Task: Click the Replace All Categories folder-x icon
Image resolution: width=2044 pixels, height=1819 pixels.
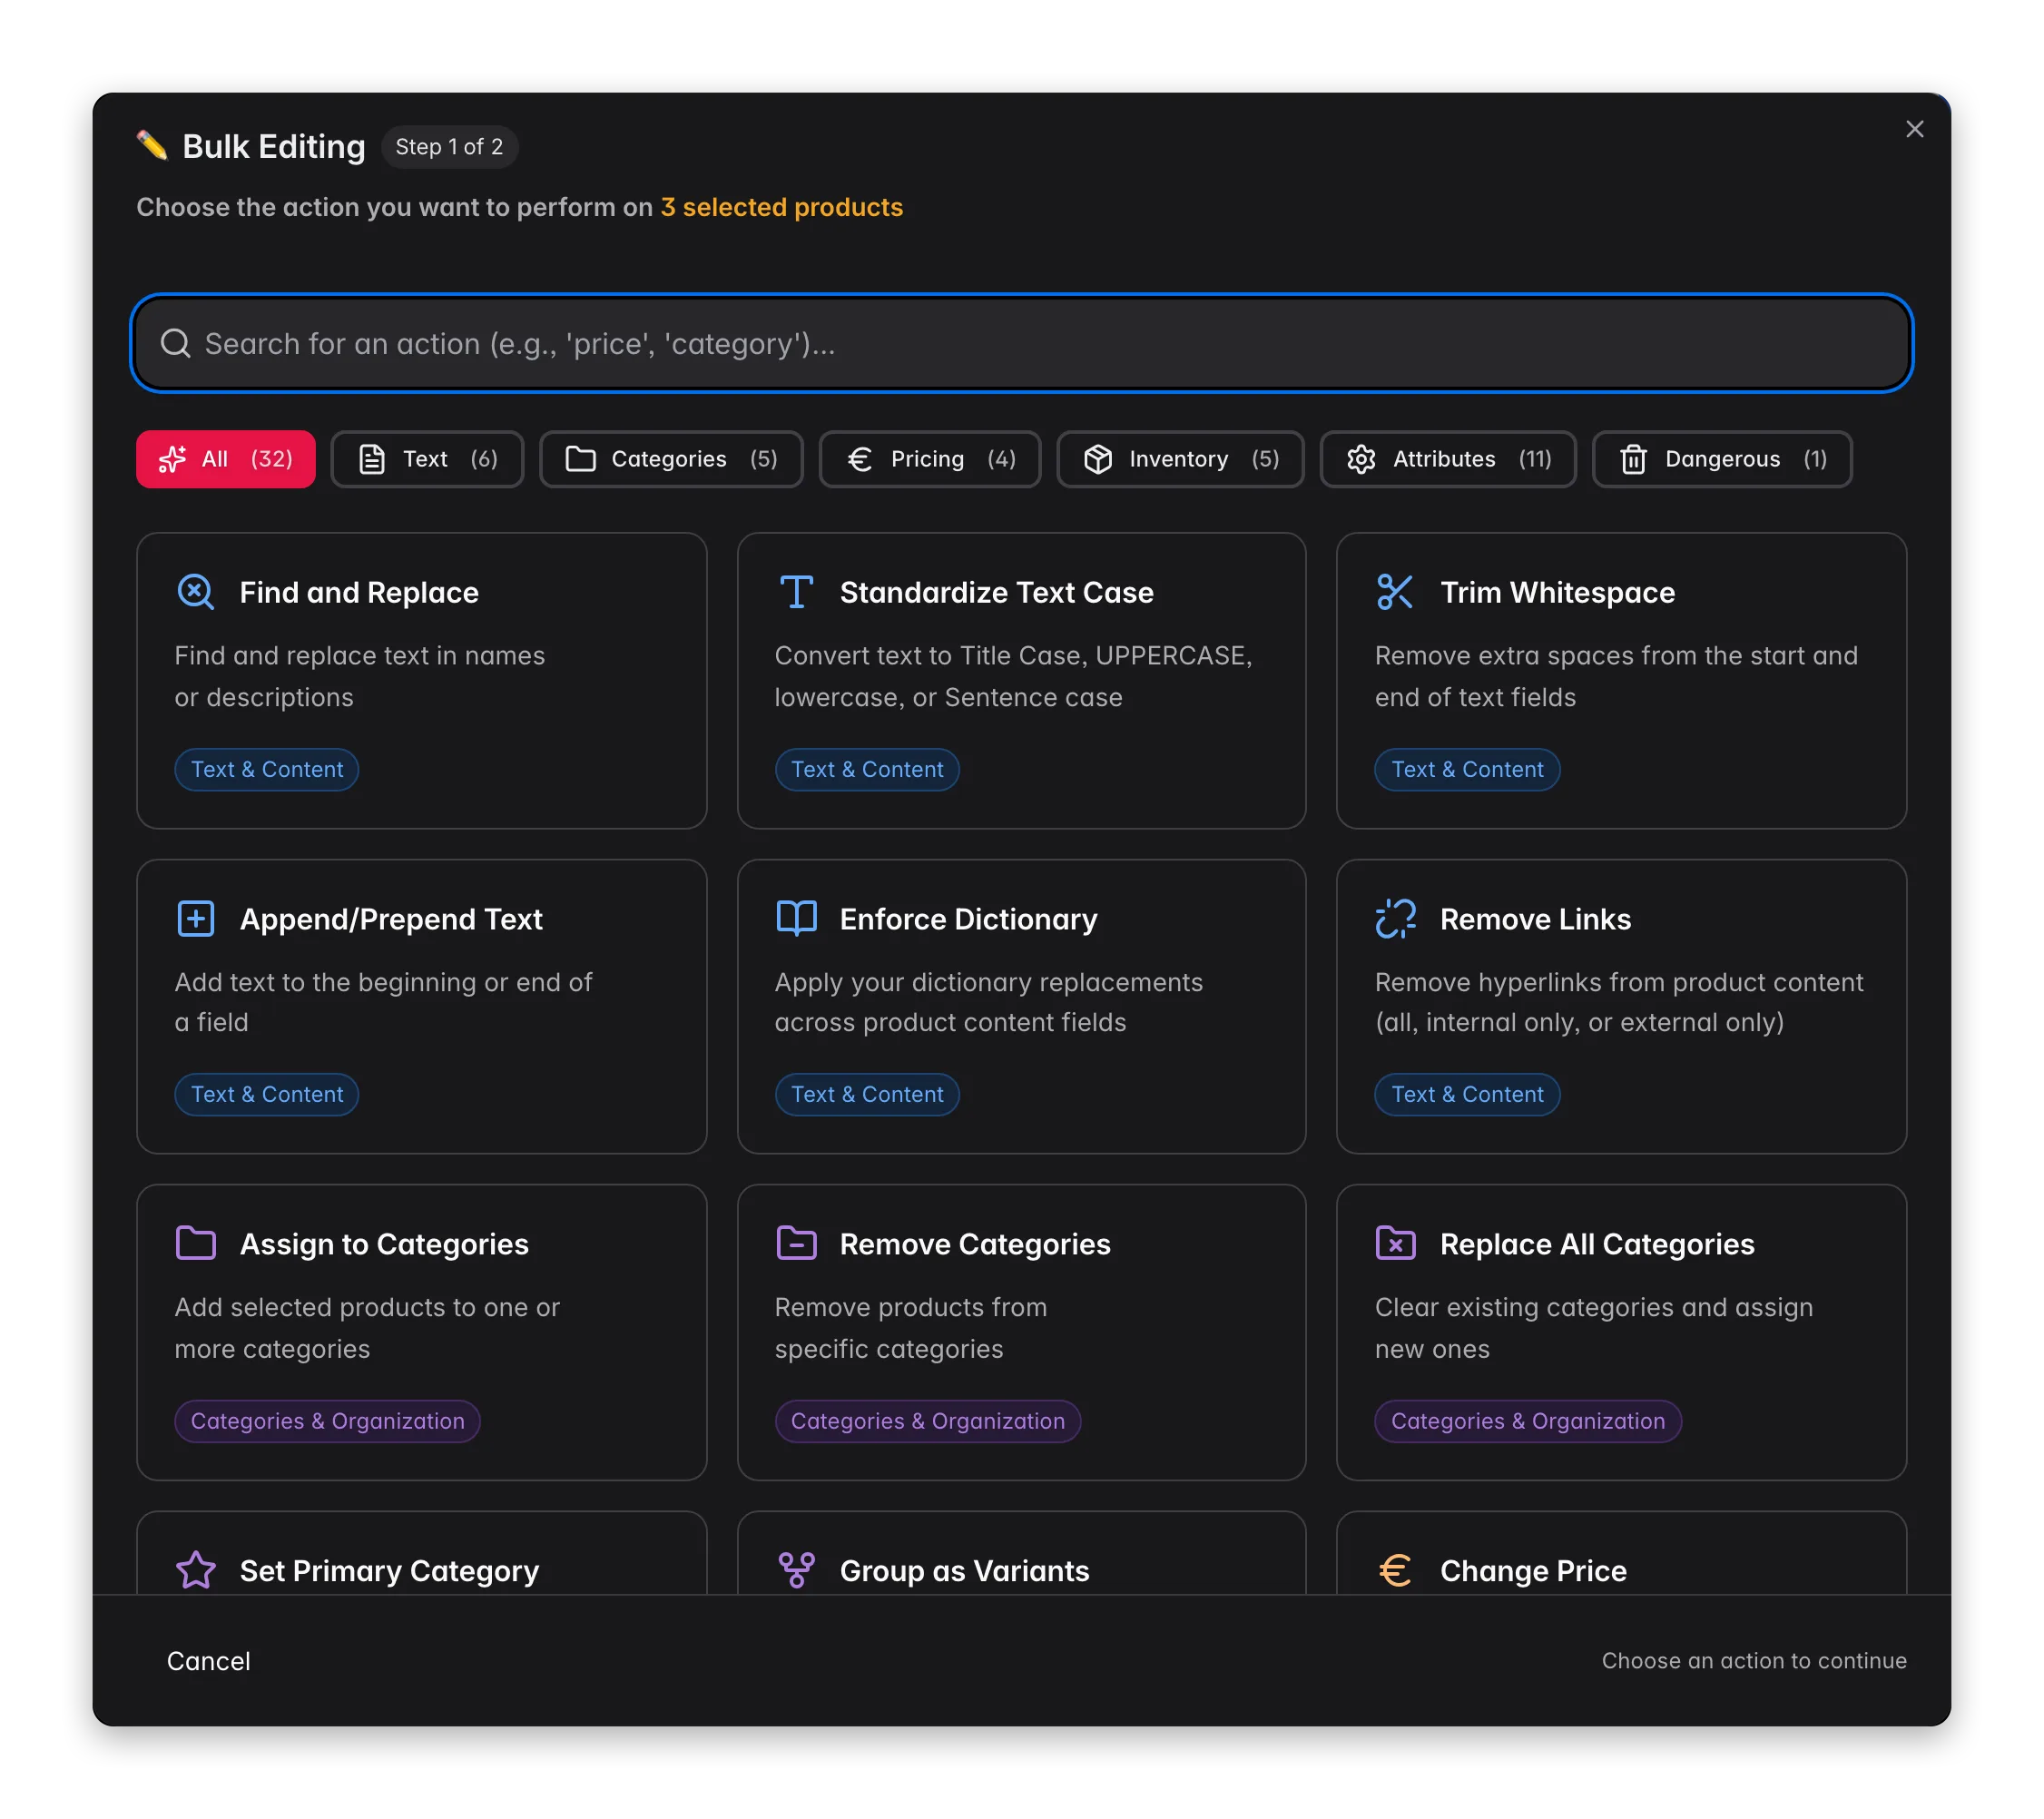Action: tap(1395, 1243)
